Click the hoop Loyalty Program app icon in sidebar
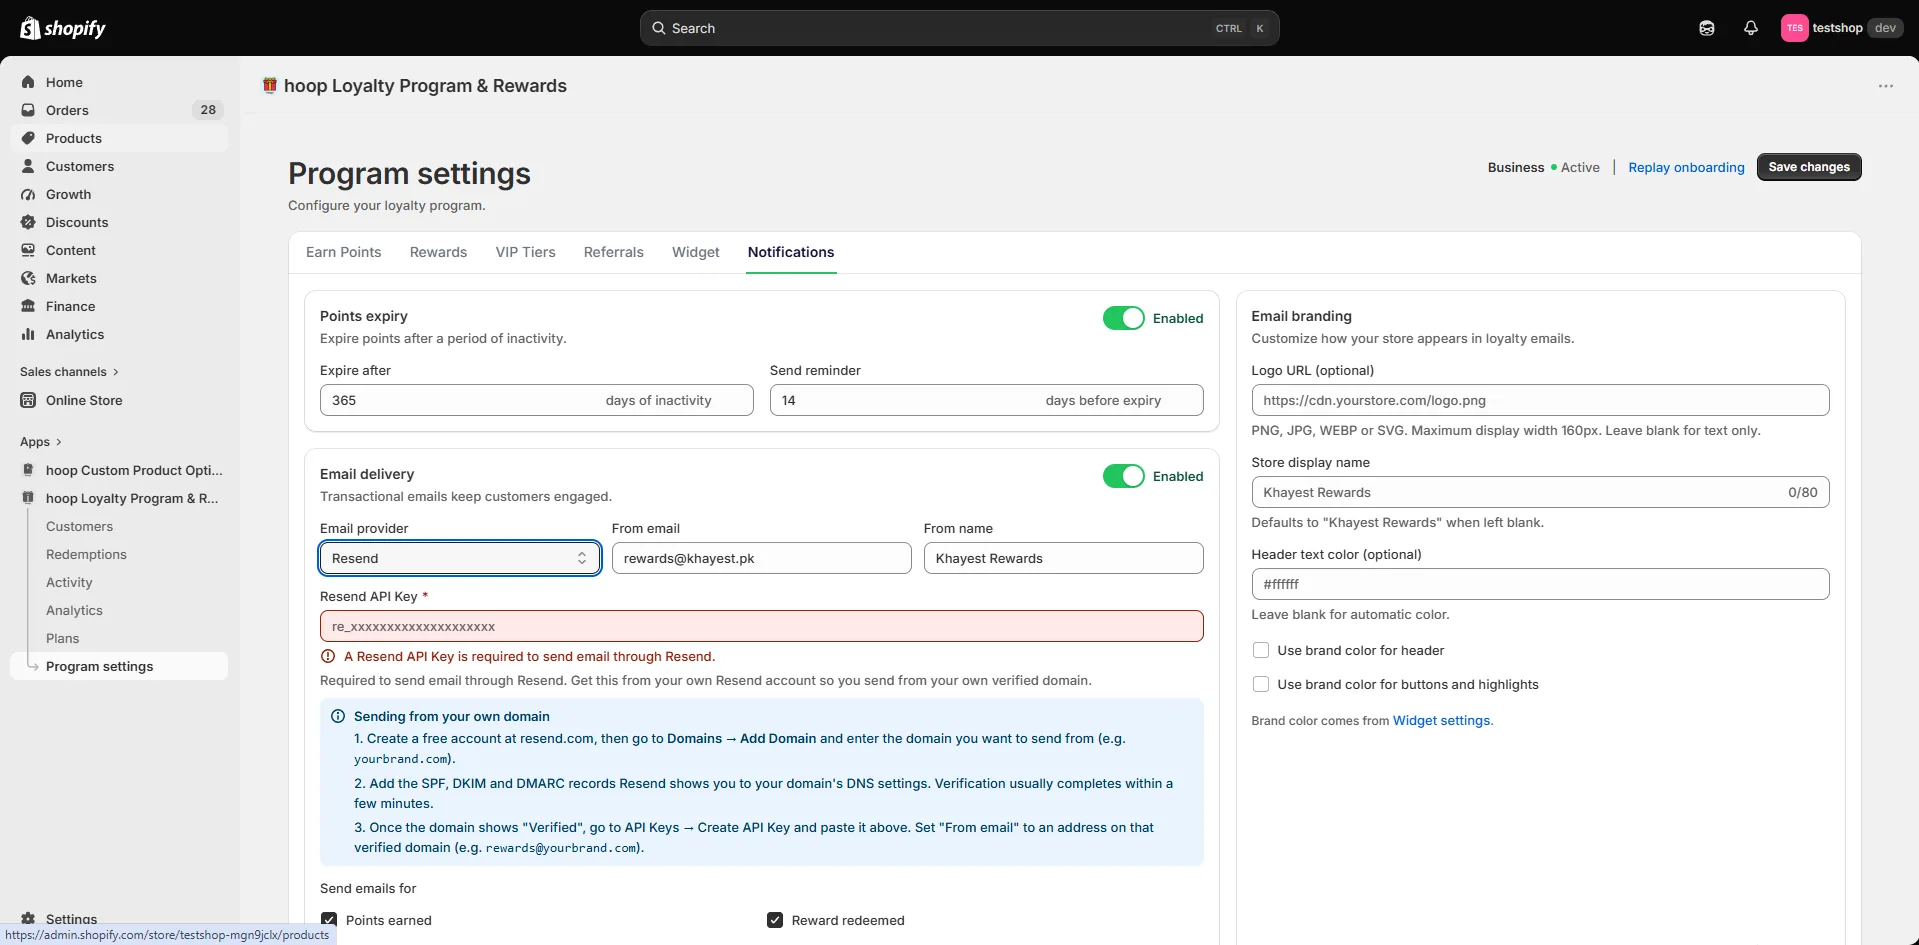The image size is (1919, 945). point(28,498)
